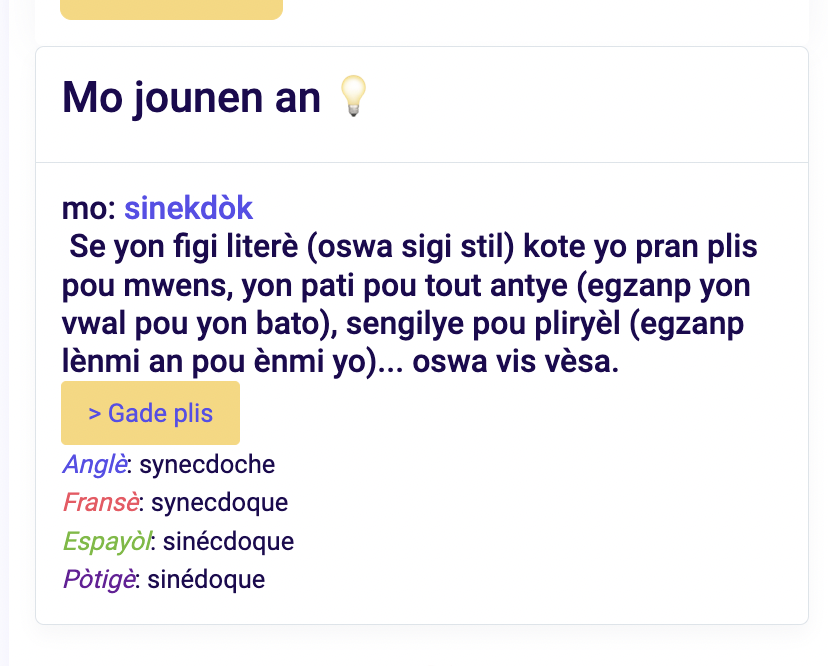Screen dimensions: 828x666
Task: Click the Fransè language label
Action: click(101, 502)
